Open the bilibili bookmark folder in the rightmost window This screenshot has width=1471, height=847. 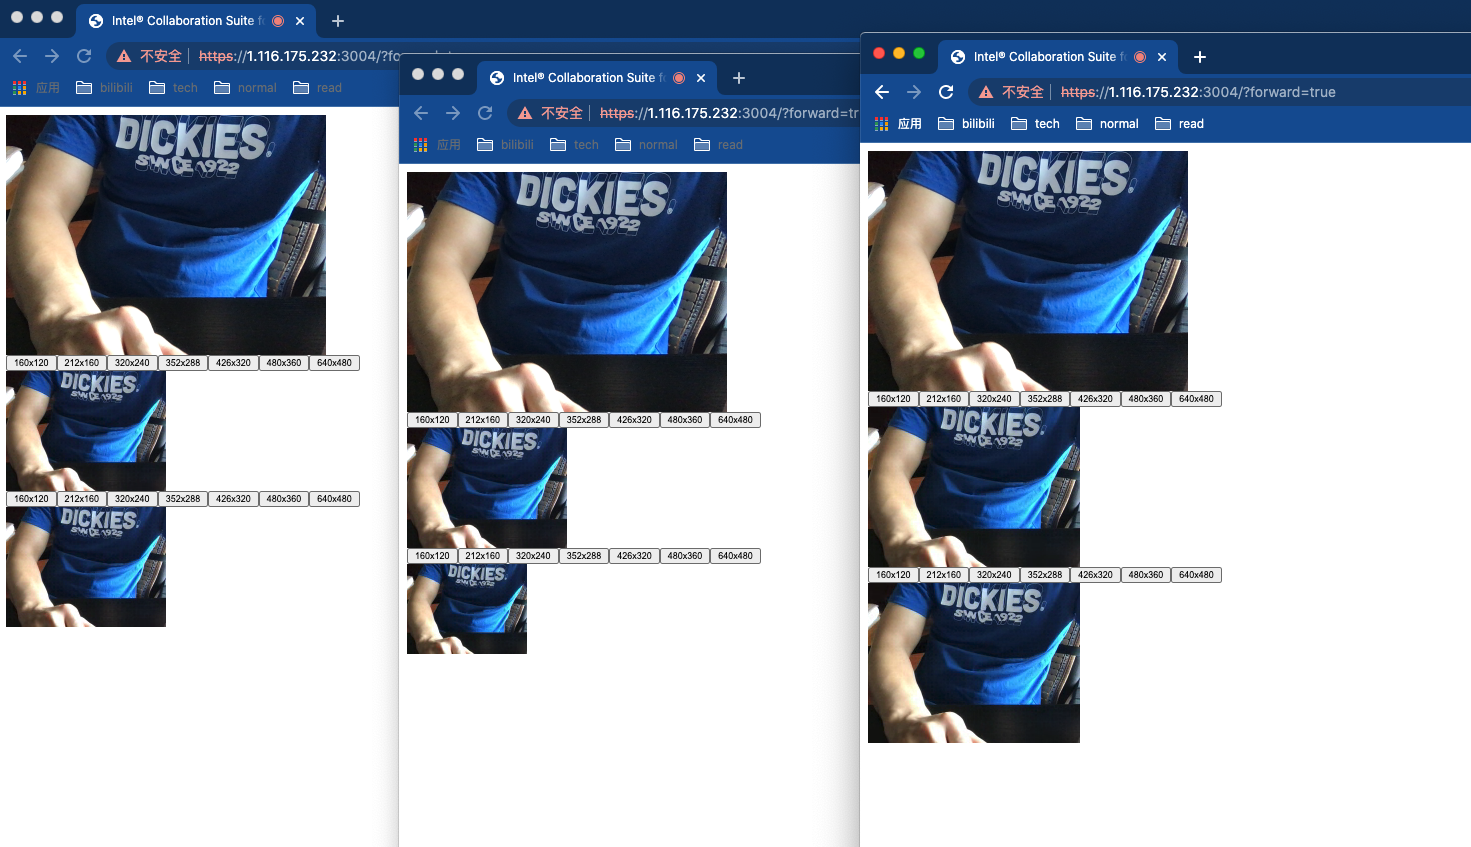[x=966, y=124]
